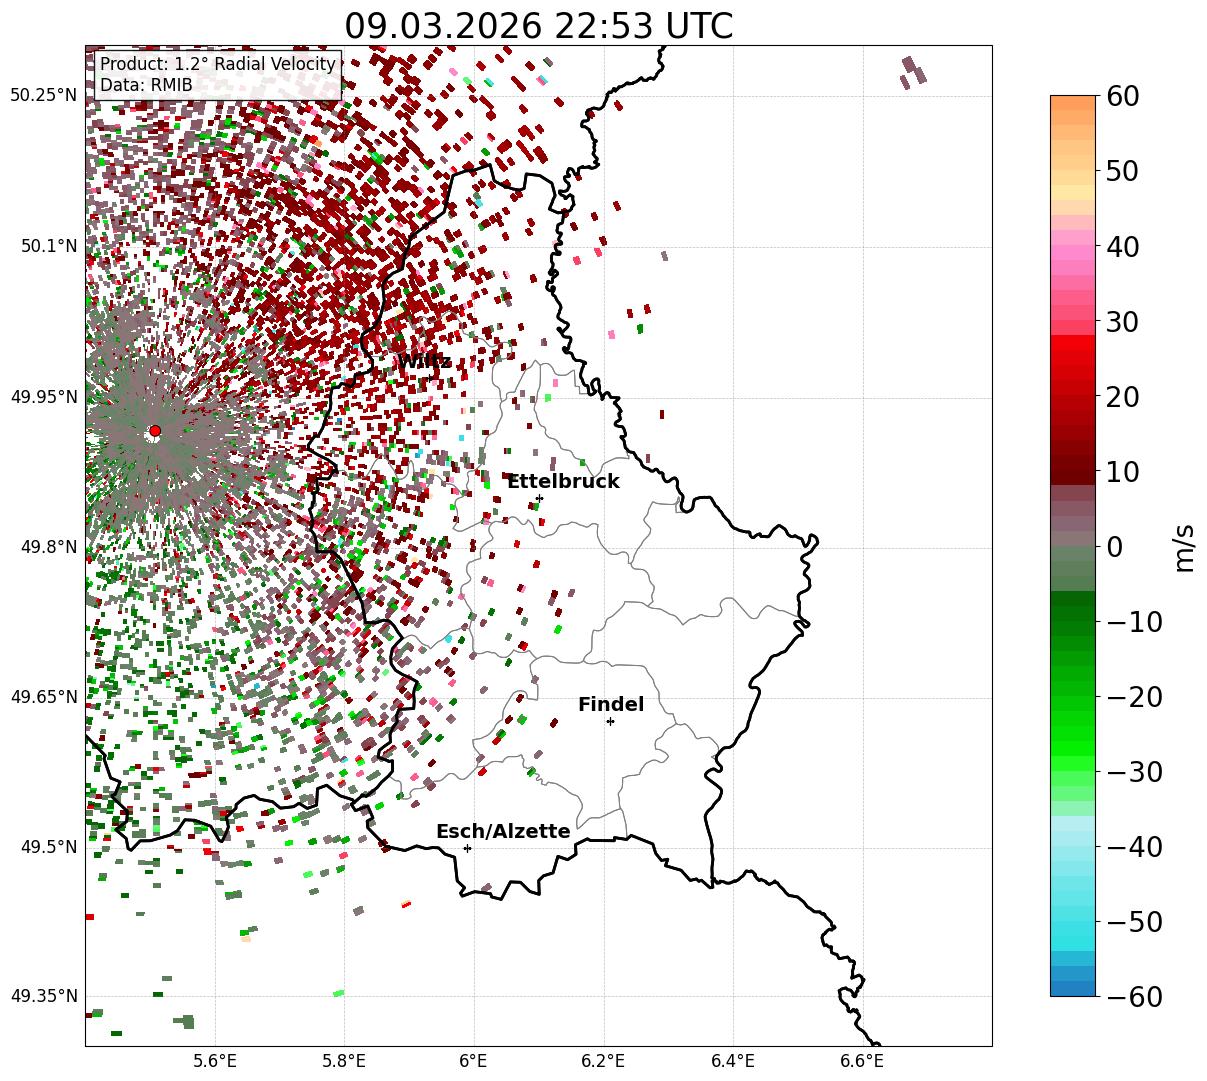Click the 49.5°N latitude label
1207x1081 pixels.
pos(48,847)
